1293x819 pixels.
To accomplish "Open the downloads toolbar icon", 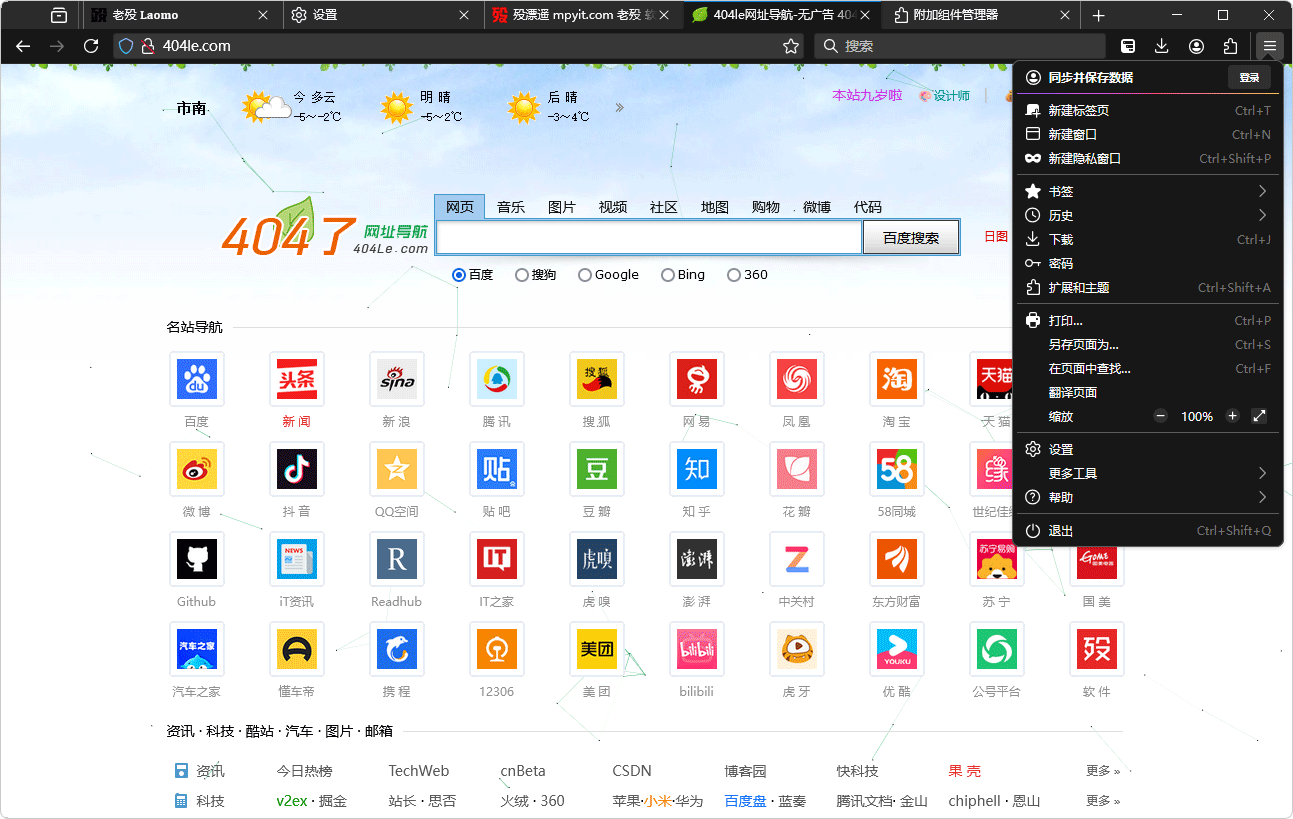I will point(1162,46).
